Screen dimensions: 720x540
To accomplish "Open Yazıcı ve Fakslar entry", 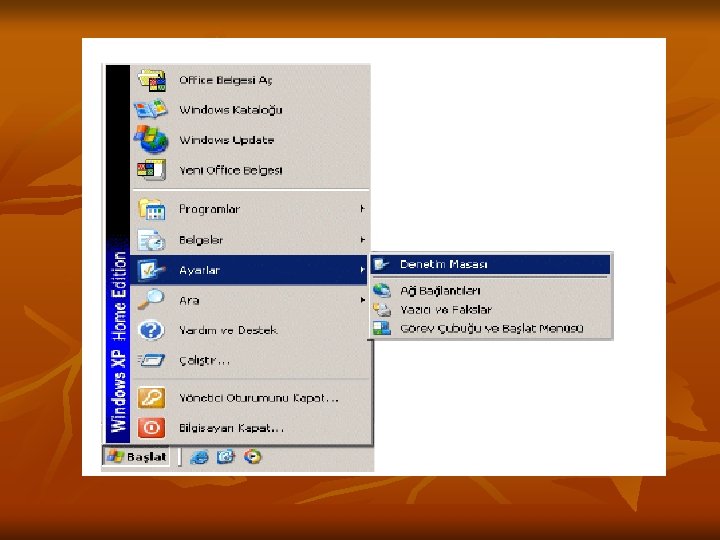I will [x=491, y=309].
